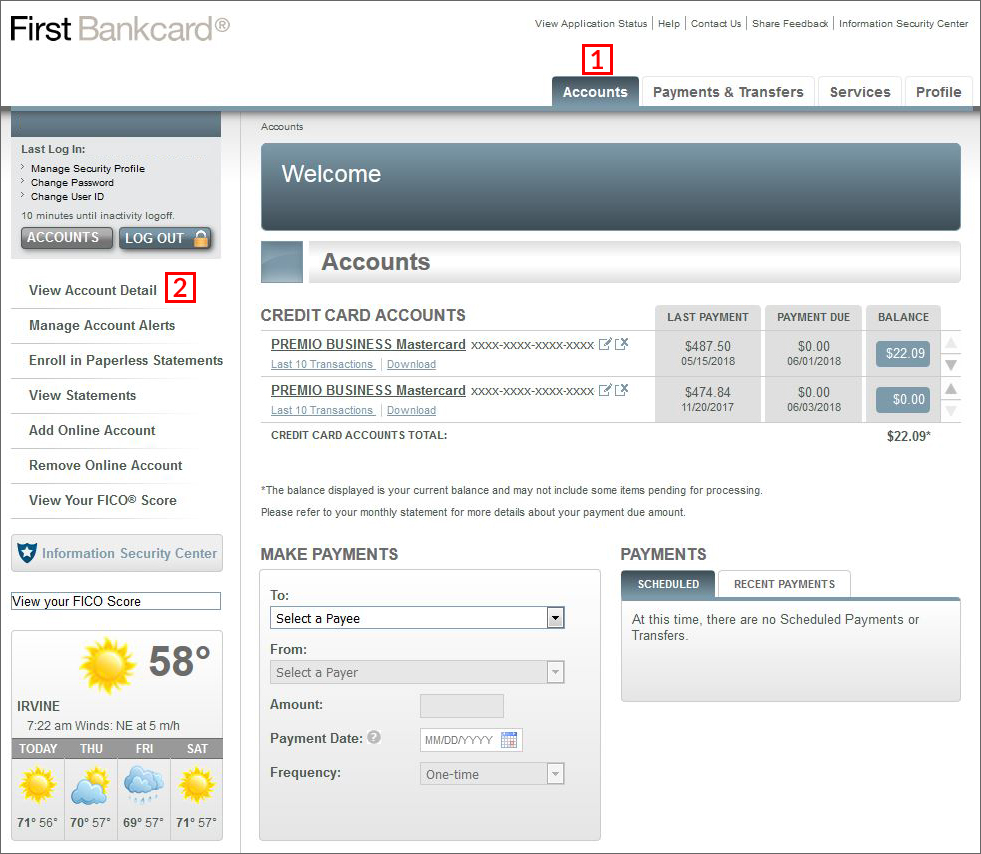Click the Help link at top
This screenshot has width=981, height=854.
click(669, 24)
